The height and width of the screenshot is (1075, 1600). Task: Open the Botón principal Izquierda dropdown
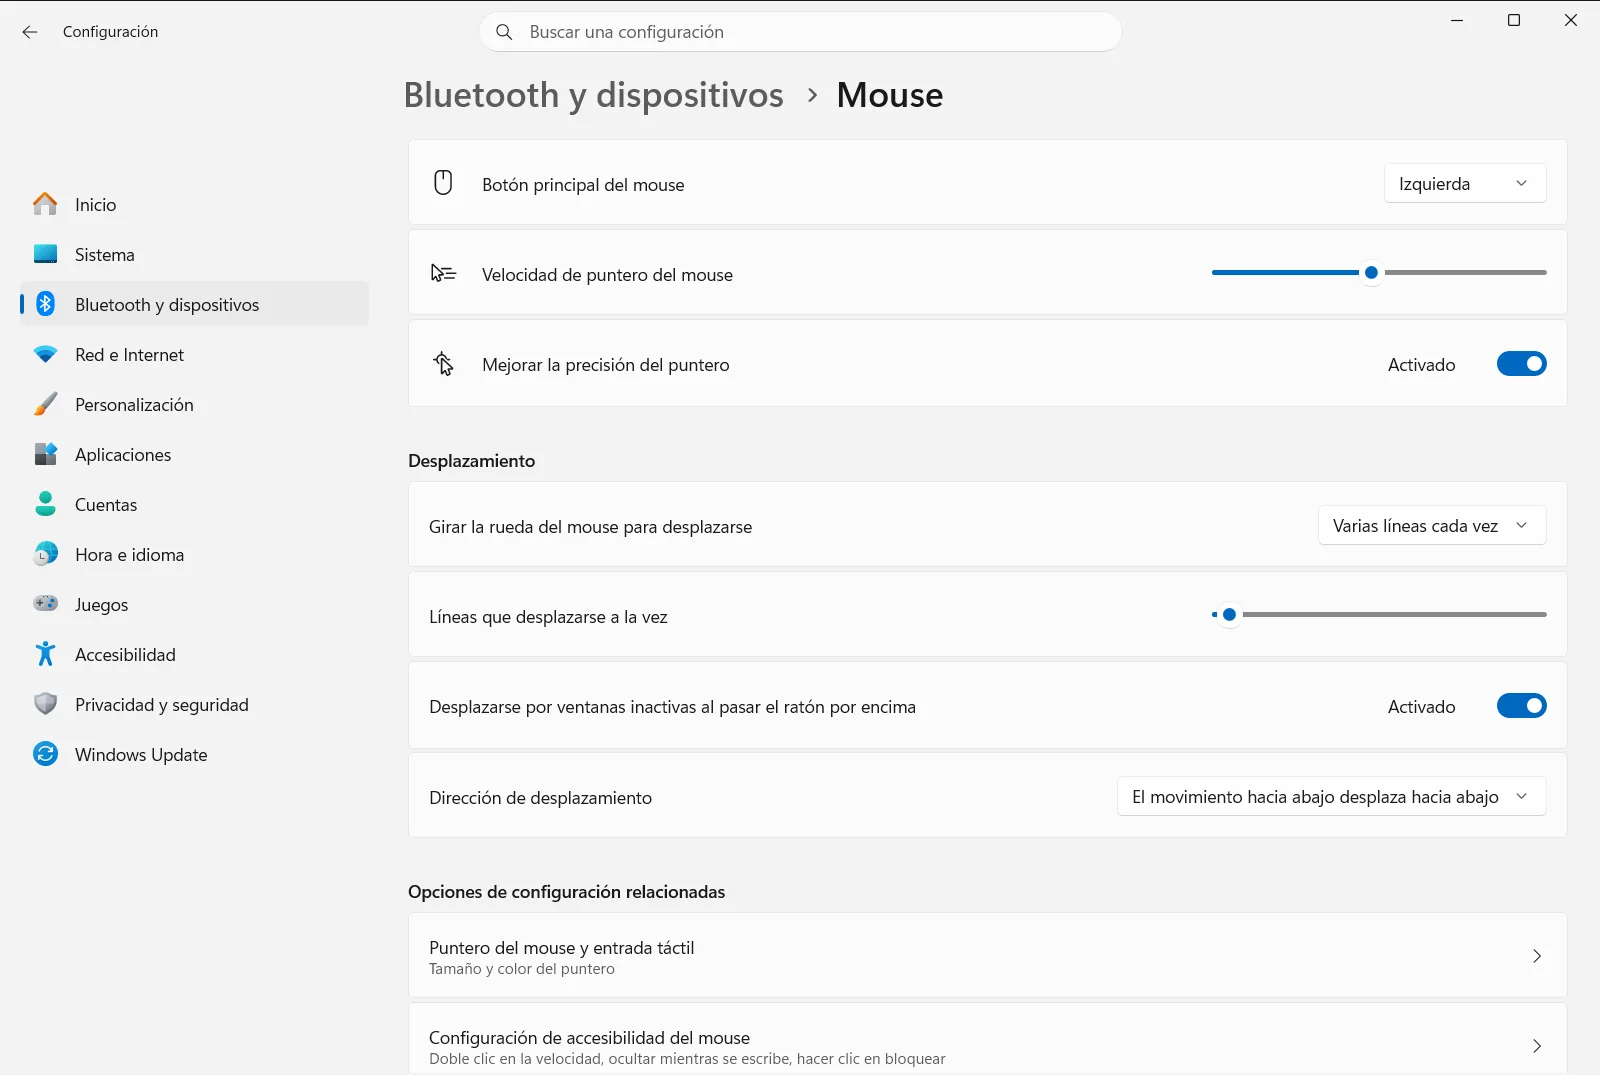point(1465,184)
